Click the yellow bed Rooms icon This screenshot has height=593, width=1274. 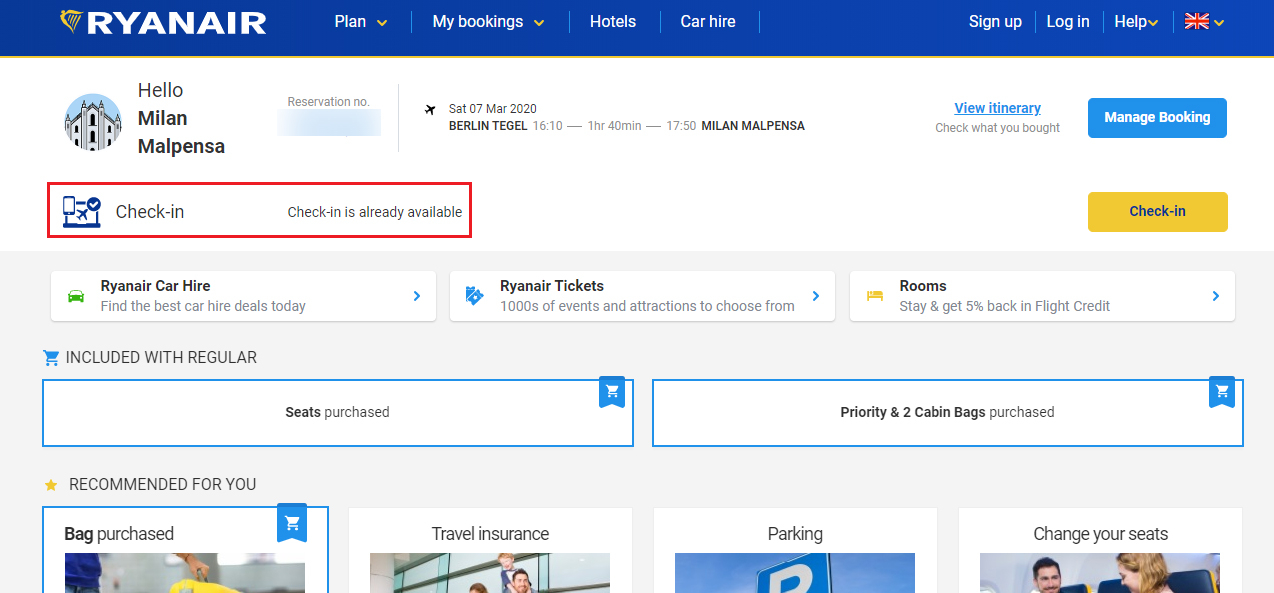coord(875,296)
